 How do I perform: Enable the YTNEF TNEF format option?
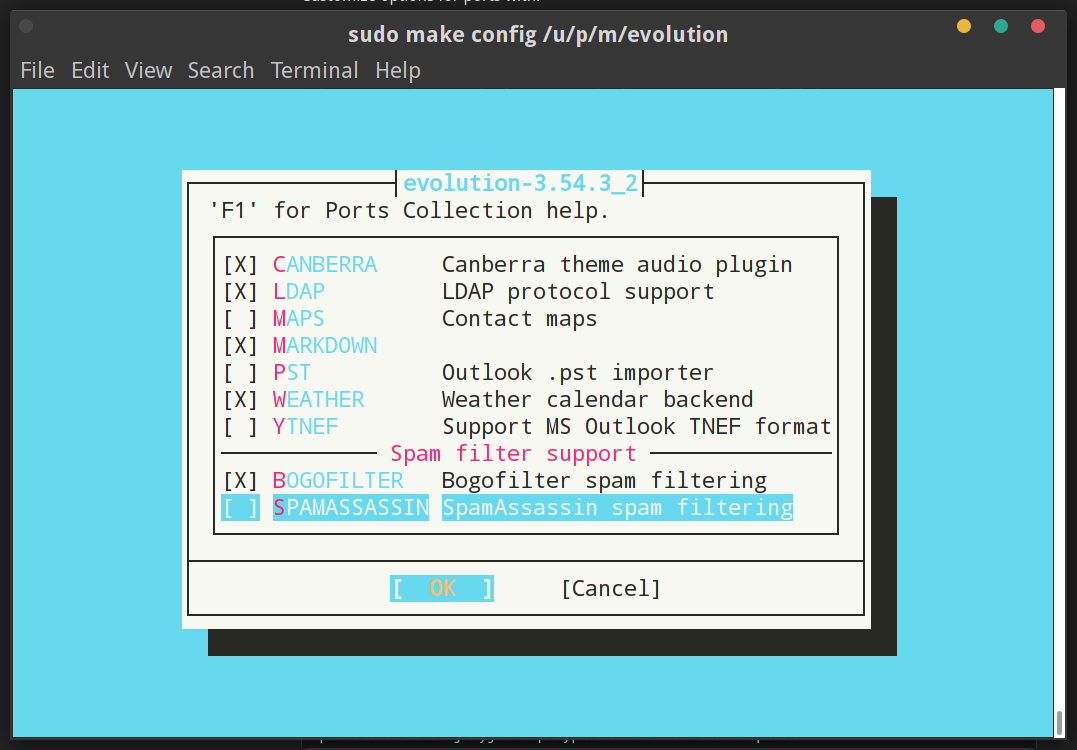(240, 427)
